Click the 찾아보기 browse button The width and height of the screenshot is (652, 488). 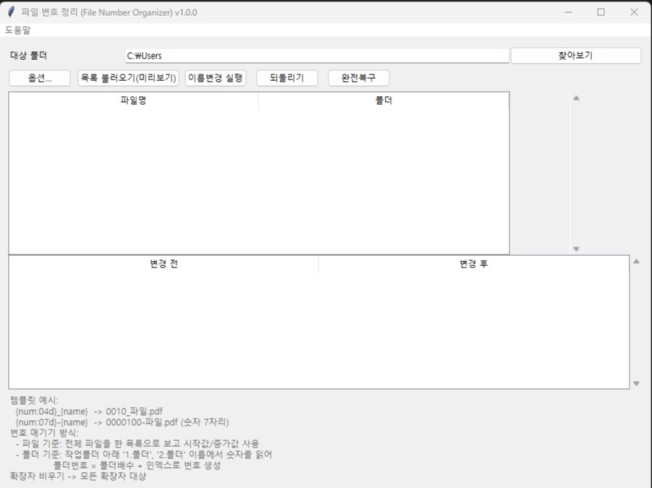(x=575, y=56)
